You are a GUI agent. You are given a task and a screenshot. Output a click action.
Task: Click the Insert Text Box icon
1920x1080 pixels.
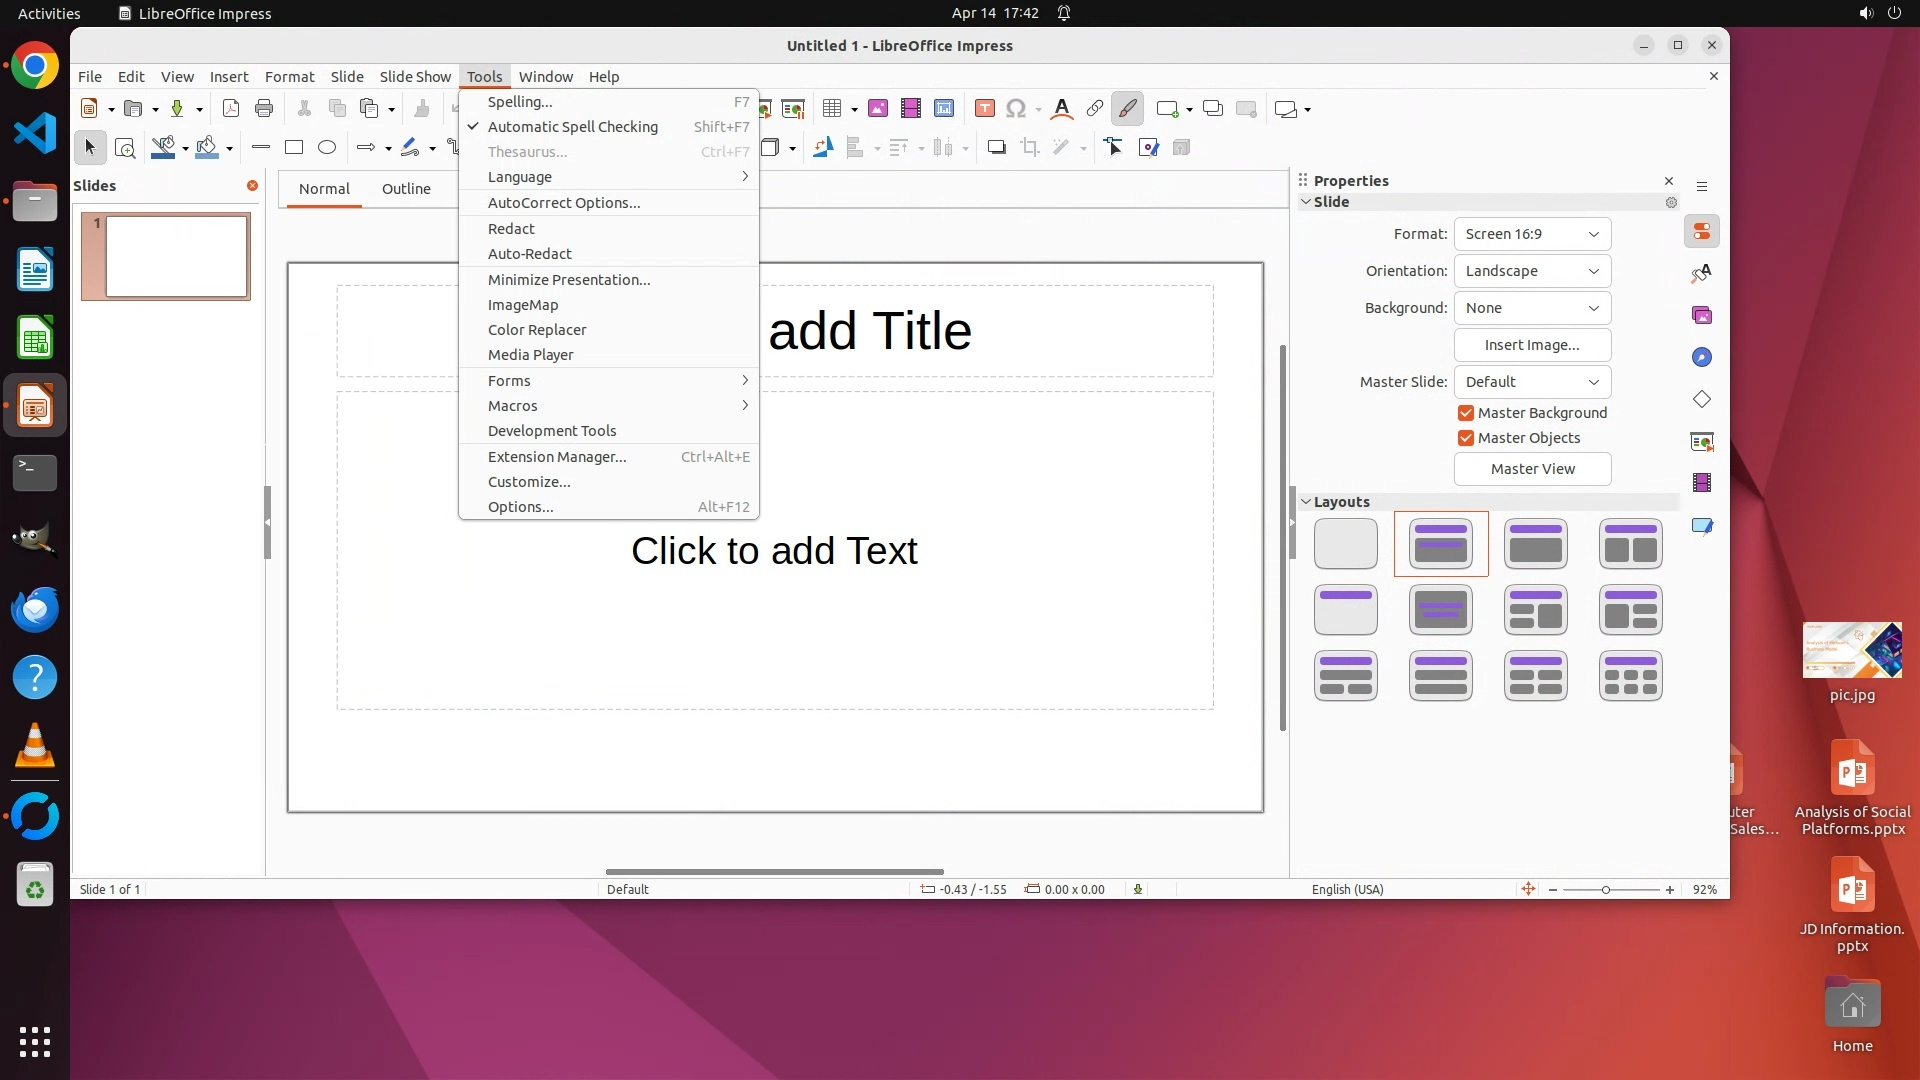tap(984, 109)
